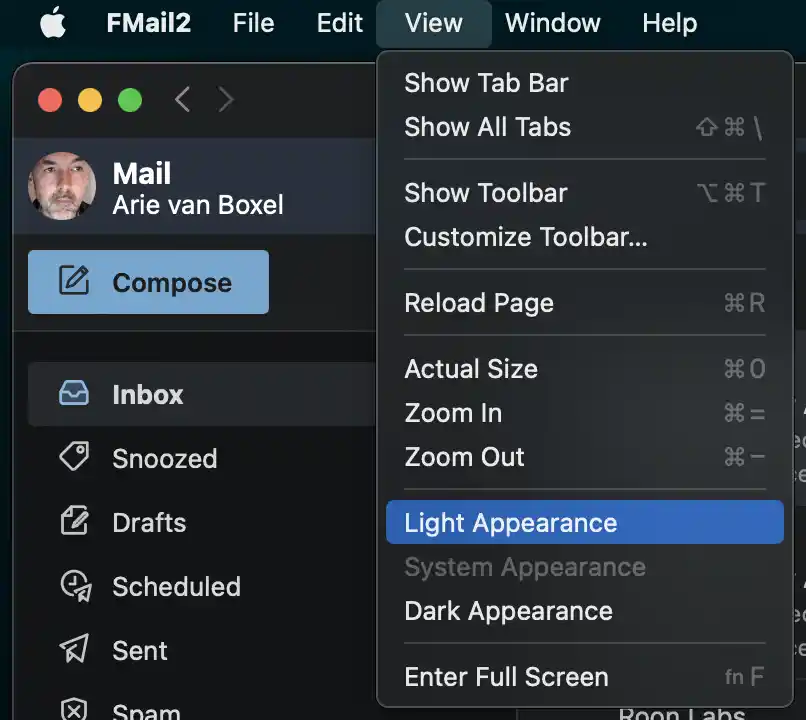Image resolution: width=806 pixels, height=720 pixels.
Task: Open the File menu
Action: (253, 23)
